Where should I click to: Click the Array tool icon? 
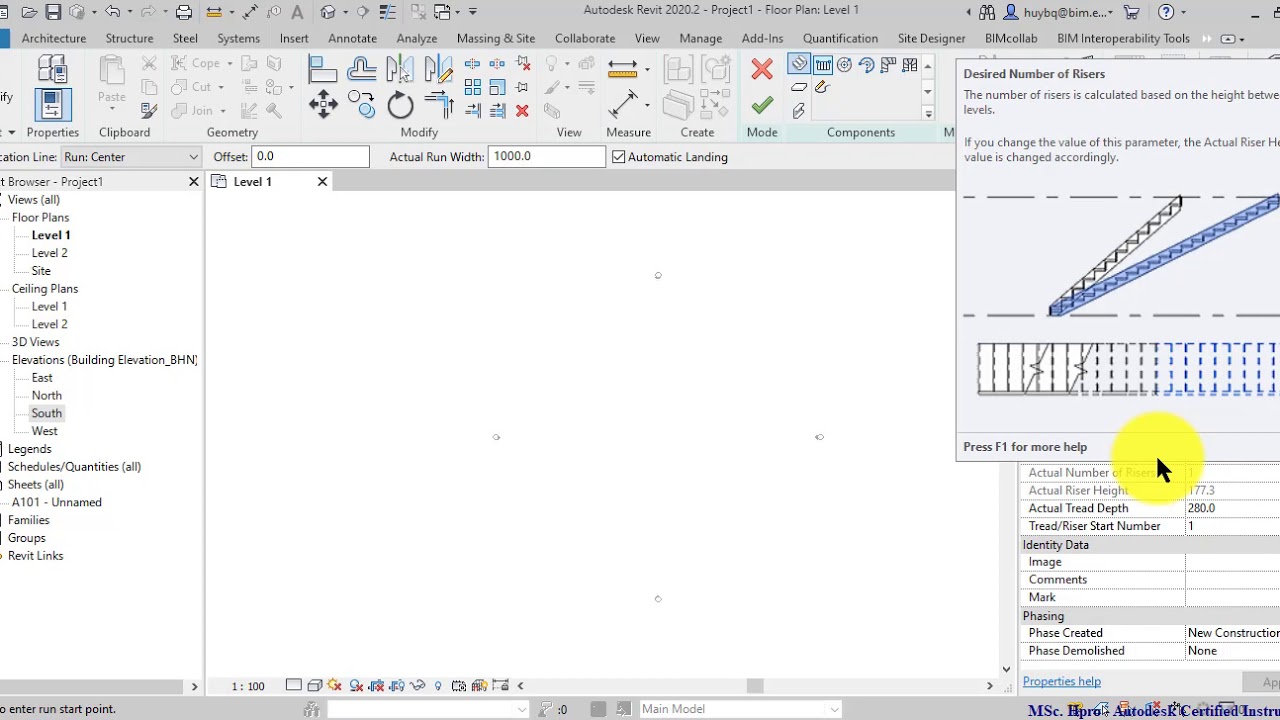pyautogui.click(x=473, y=88)
